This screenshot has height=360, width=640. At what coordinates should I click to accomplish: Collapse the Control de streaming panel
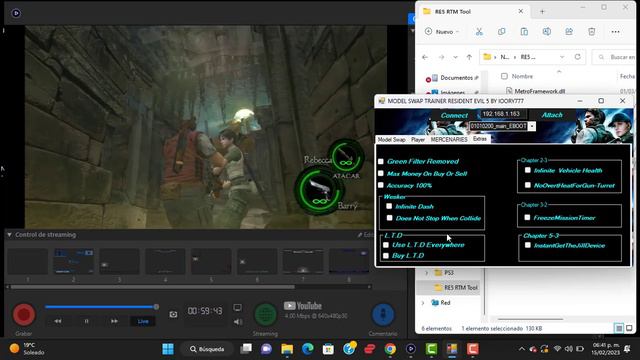coord(9,235)
